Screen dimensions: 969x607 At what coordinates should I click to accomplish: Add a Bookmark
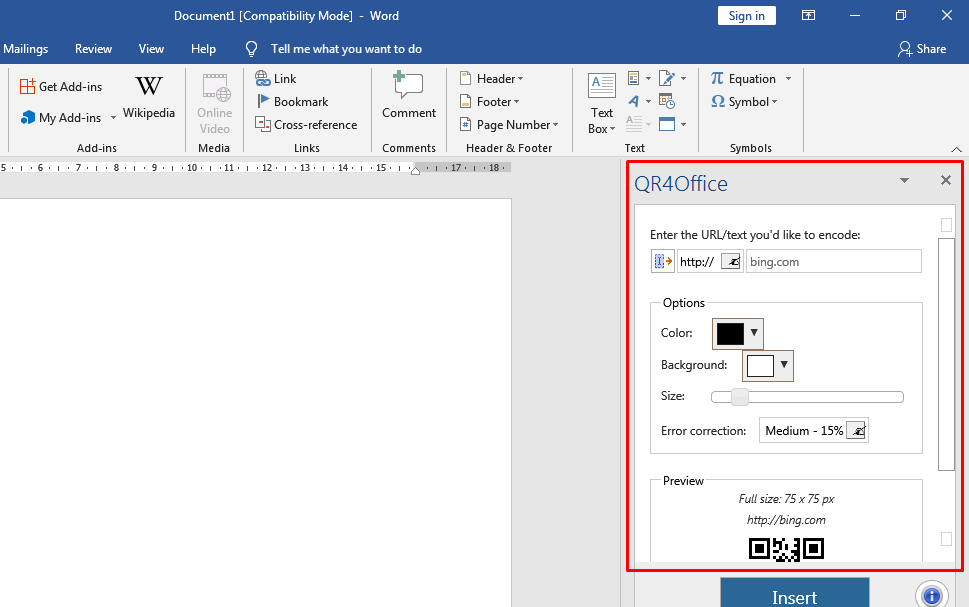pyautogui.click(x=292, y=101)
